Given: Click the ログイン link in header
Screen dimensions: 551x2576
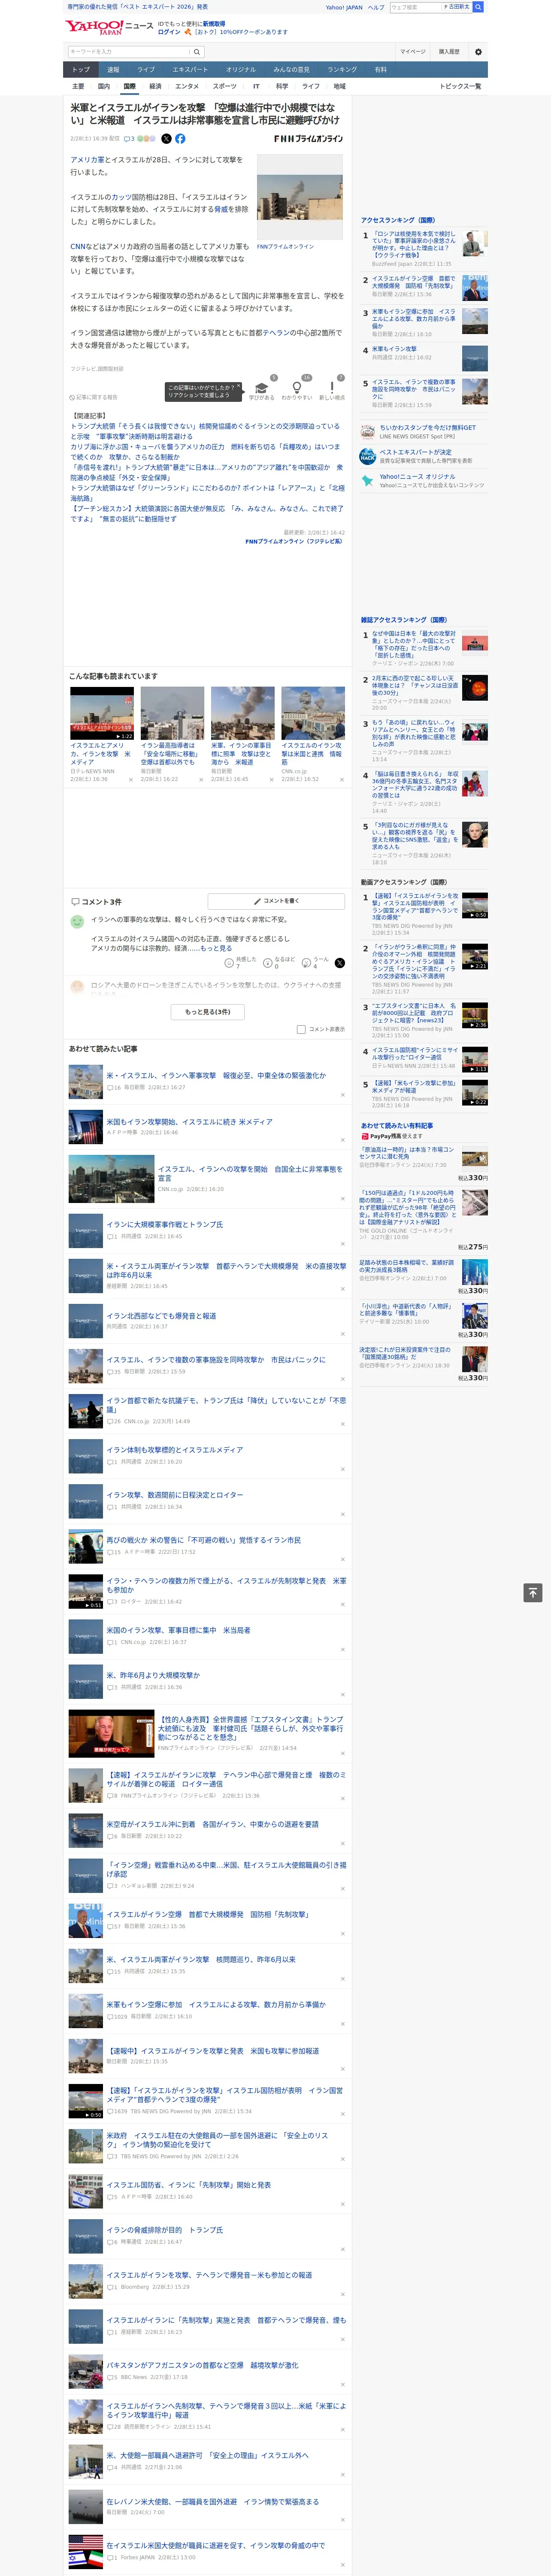Looking at the screenshot, I should [169, 32].
